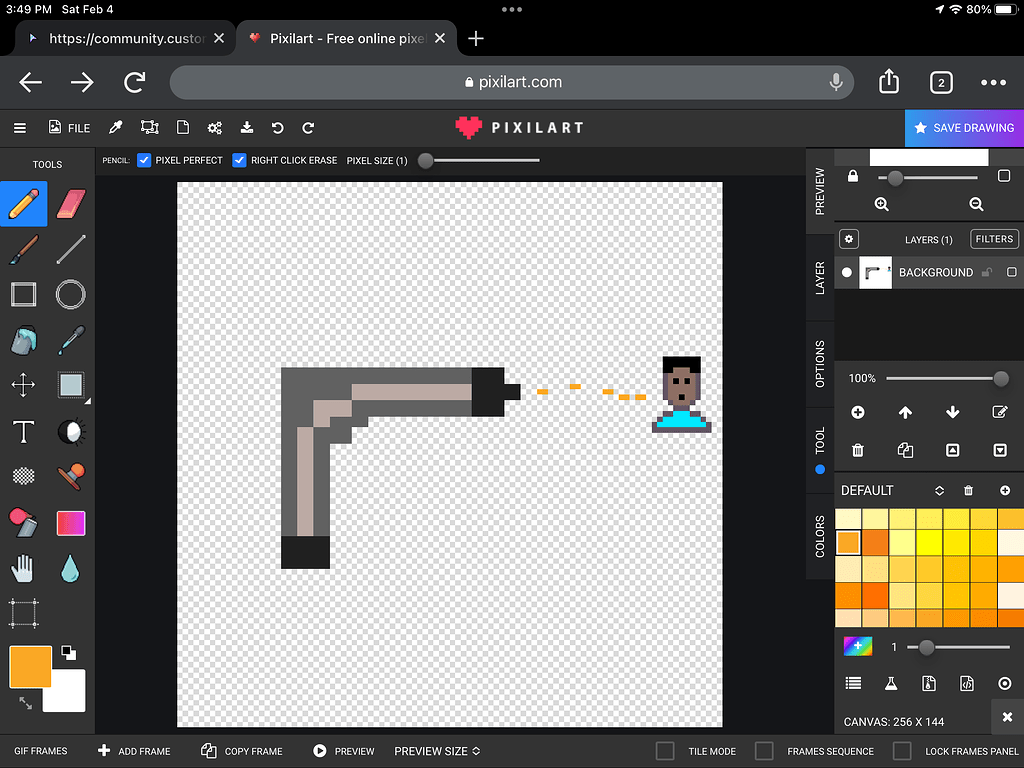The width and height of the screenshot is (1024, 768).
Task: Enable Tile Mode checkbox
Action: click(x=665, y=751)
